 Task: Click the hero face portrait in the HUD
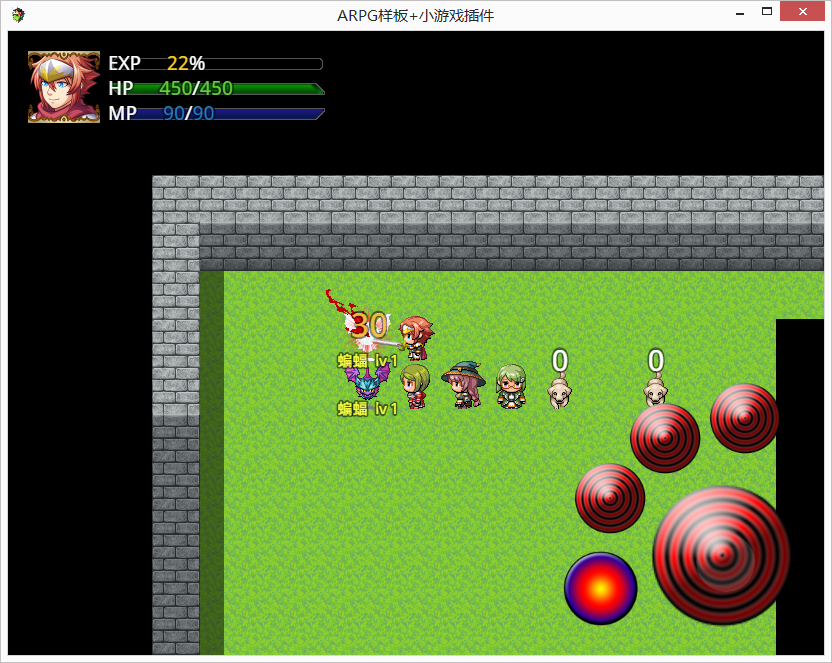pos(64,87)
